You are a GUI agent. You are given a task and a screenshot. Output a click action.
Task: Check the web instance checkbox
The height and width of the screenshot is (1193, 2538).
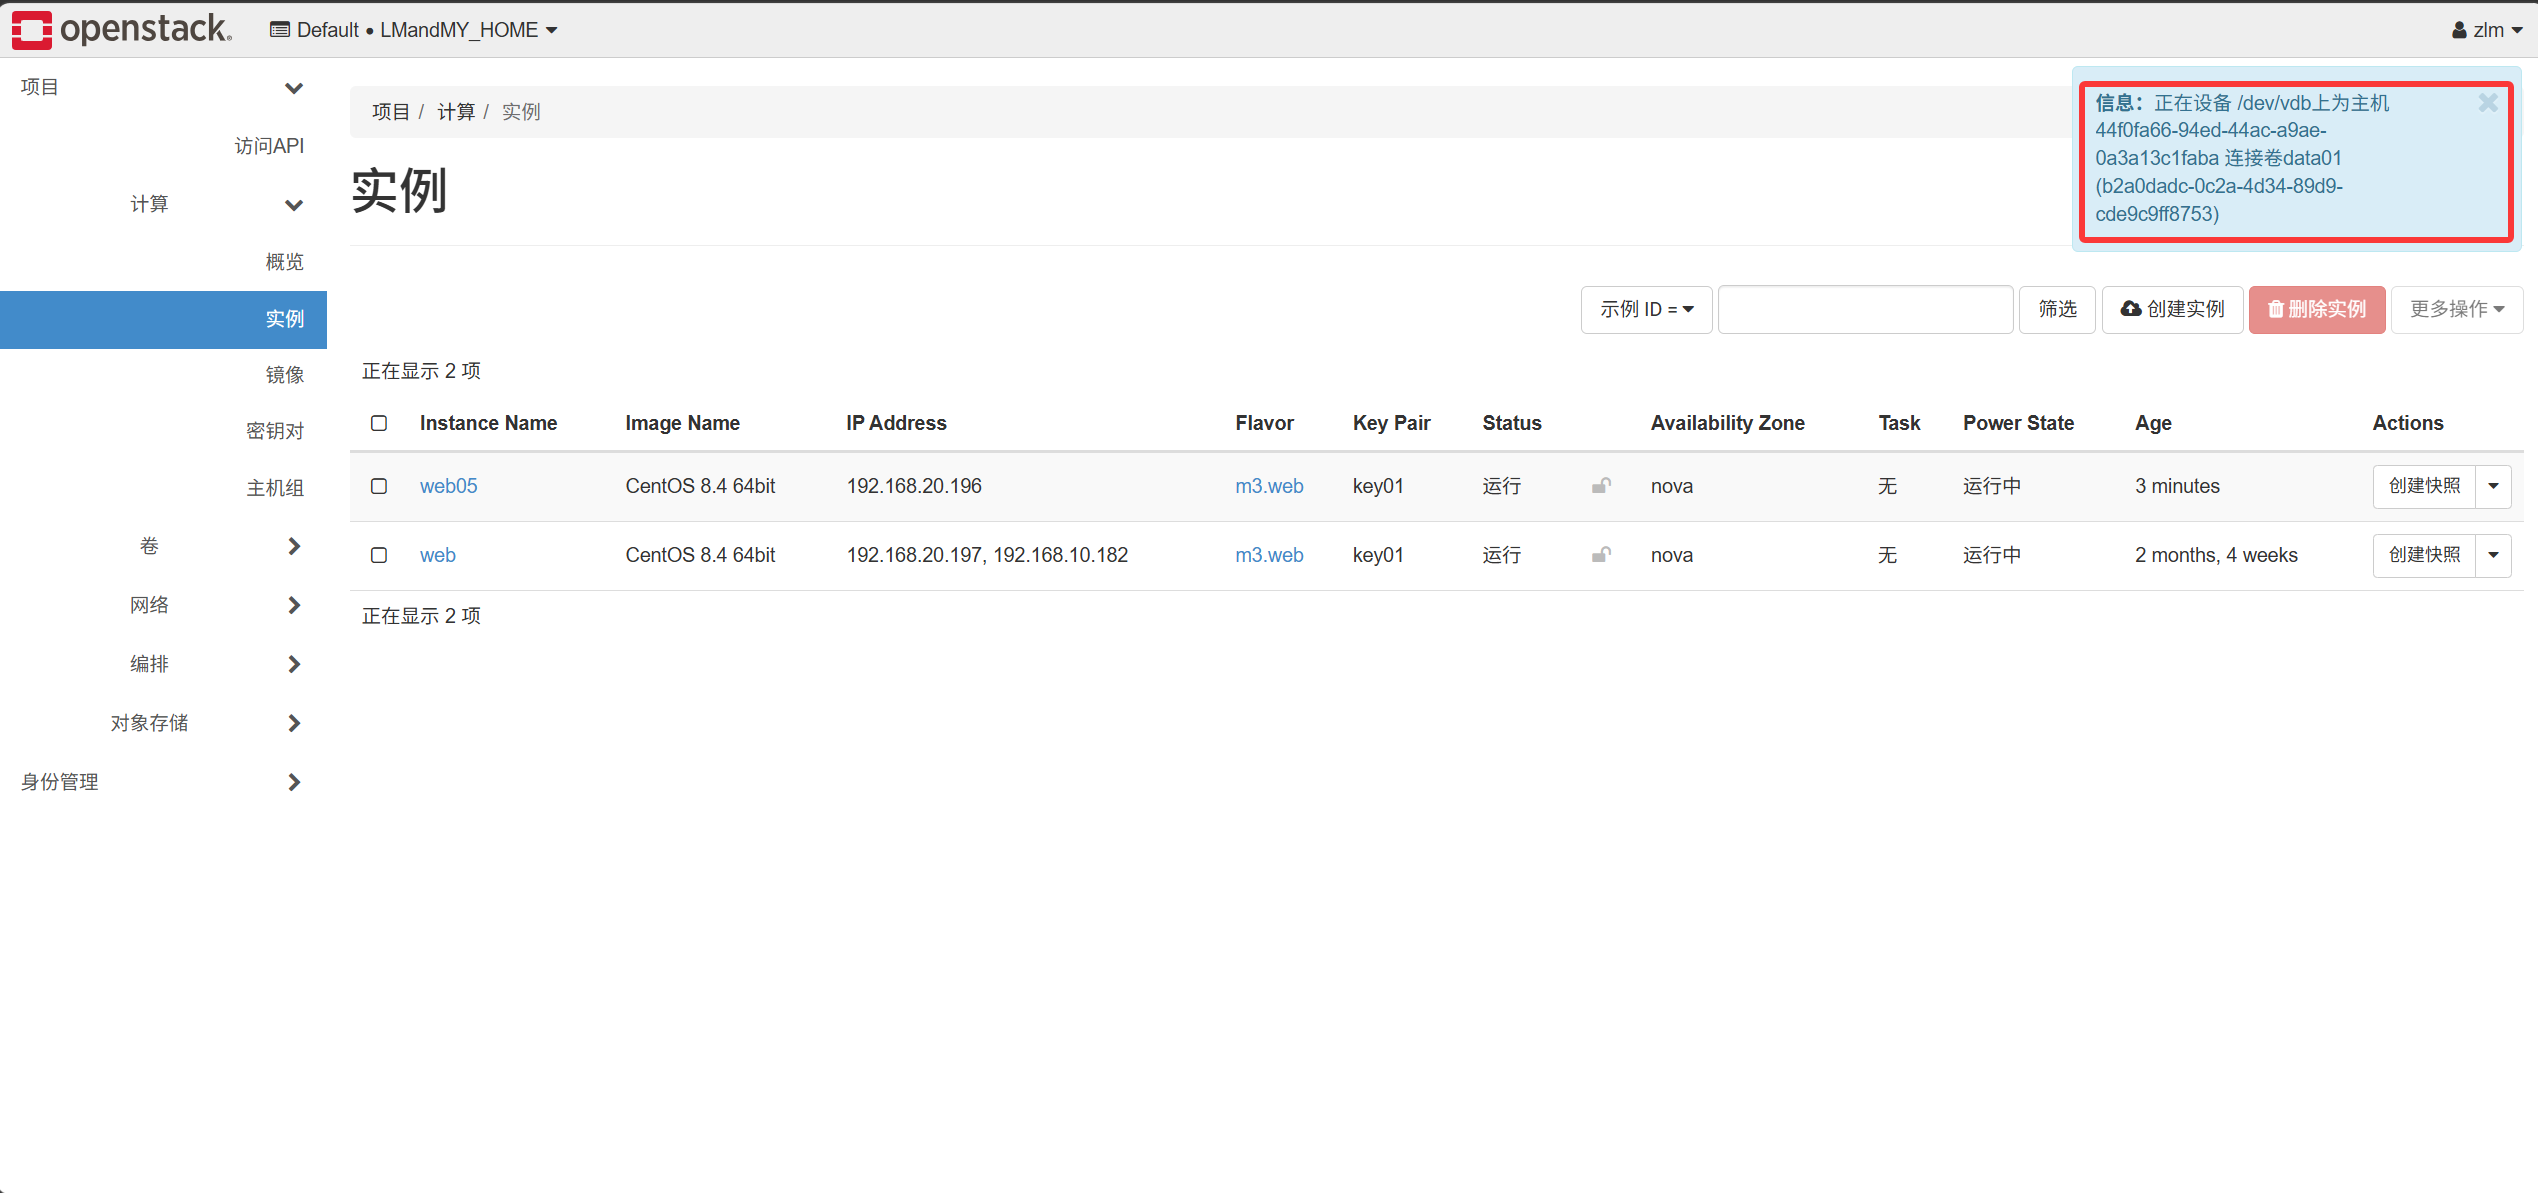click(379, 555)
